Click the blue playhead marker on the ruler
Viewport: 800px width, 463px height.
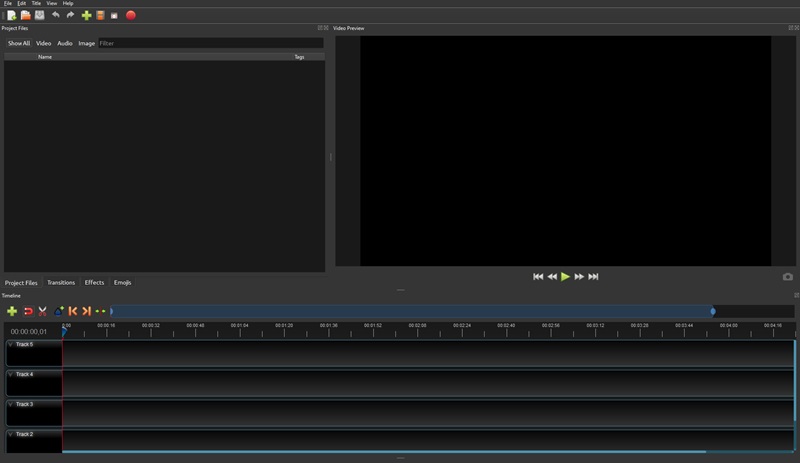[64, 332]
